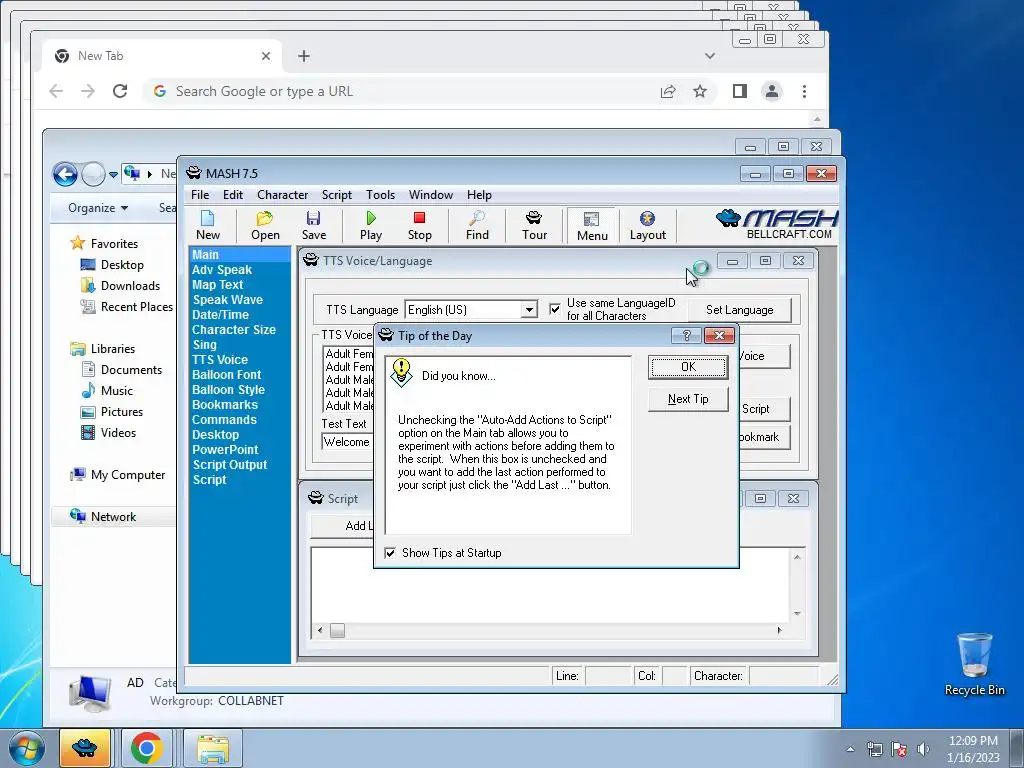Open the Character menu
Image resolution: width=1024 pixels, height=768 pixels.
click(282, 195)
